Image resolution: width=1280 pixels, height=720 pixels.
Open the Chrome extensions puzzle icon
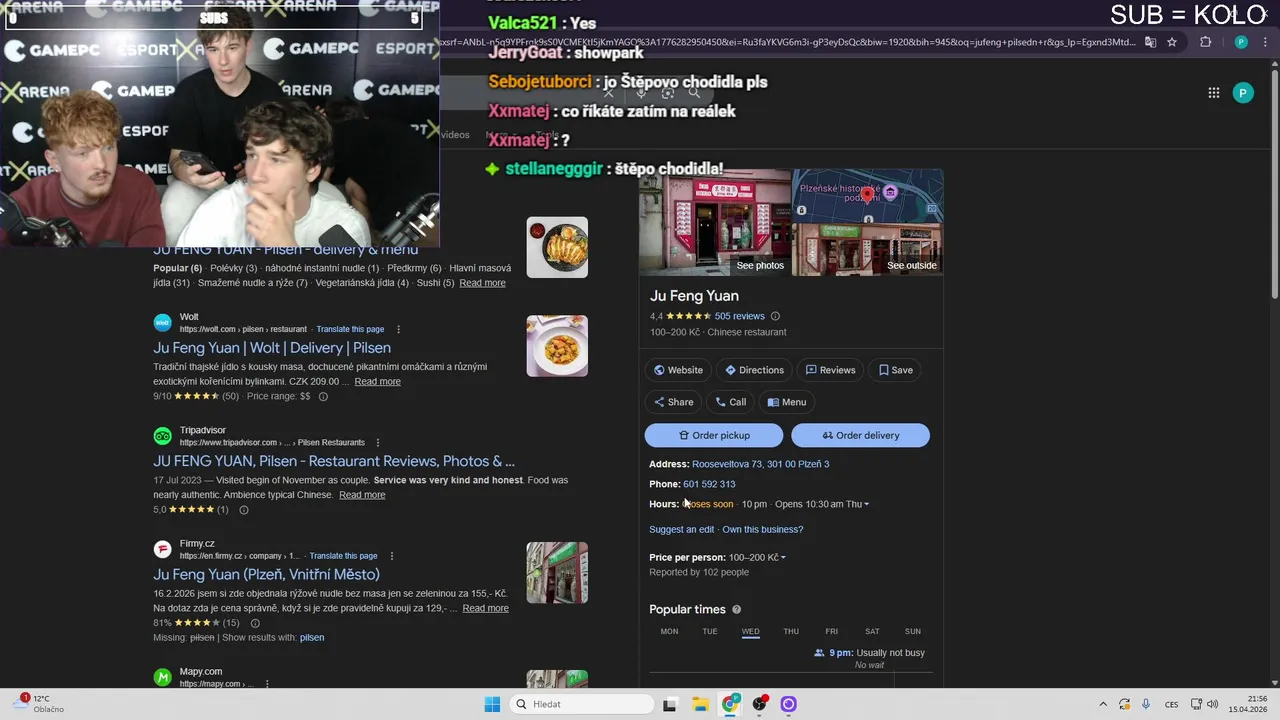(x=1205, y=42)
